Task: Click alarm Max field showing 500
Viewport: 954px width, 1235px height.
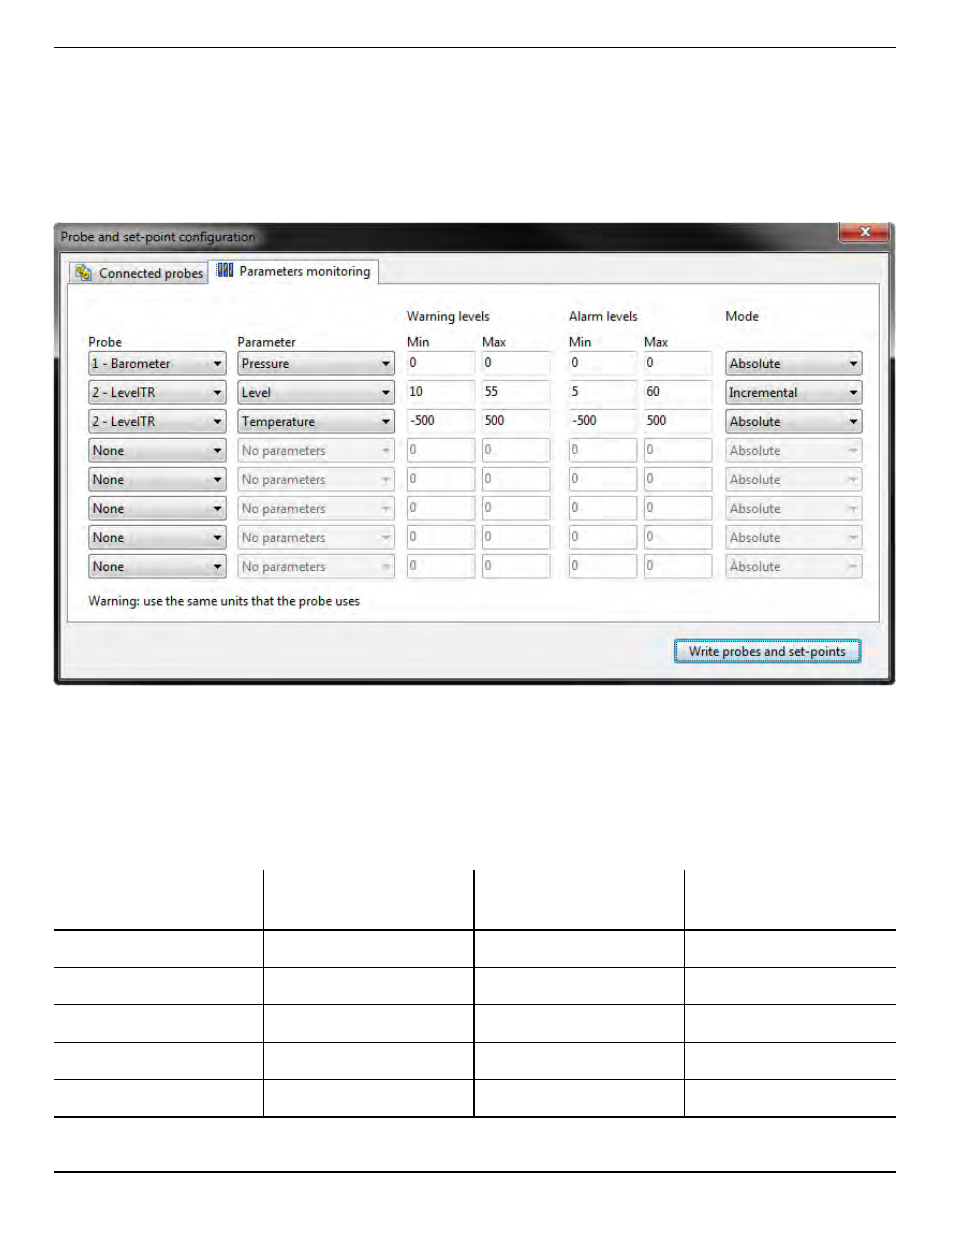Action: [678, 421]
